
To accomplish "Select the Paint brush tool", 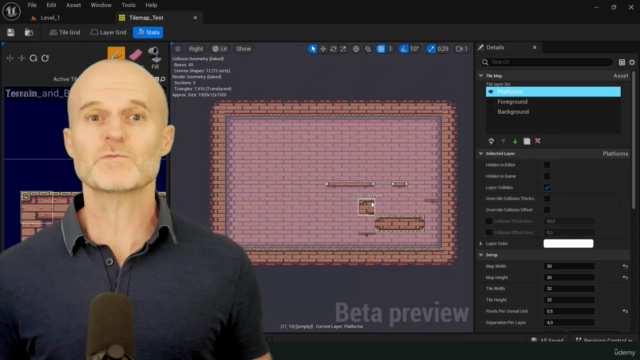I will click(x=116, y=54).
